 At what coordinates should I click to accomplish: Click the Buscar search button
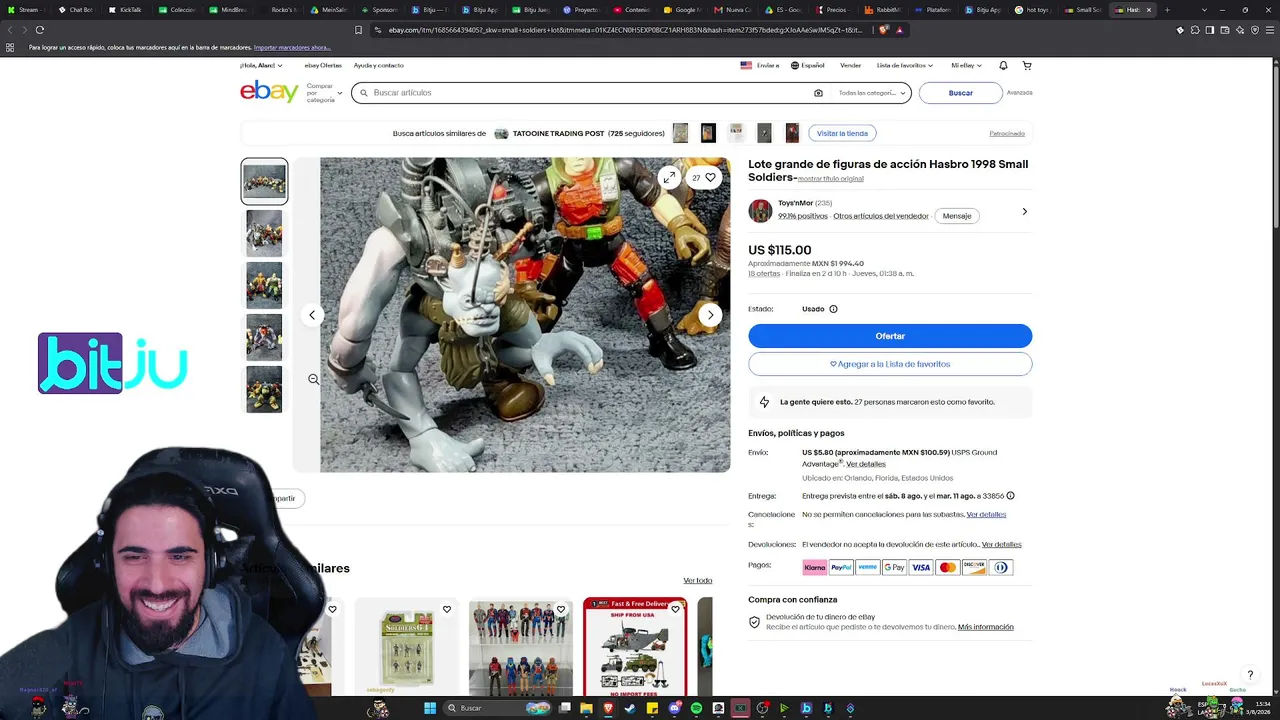[961, 93]
